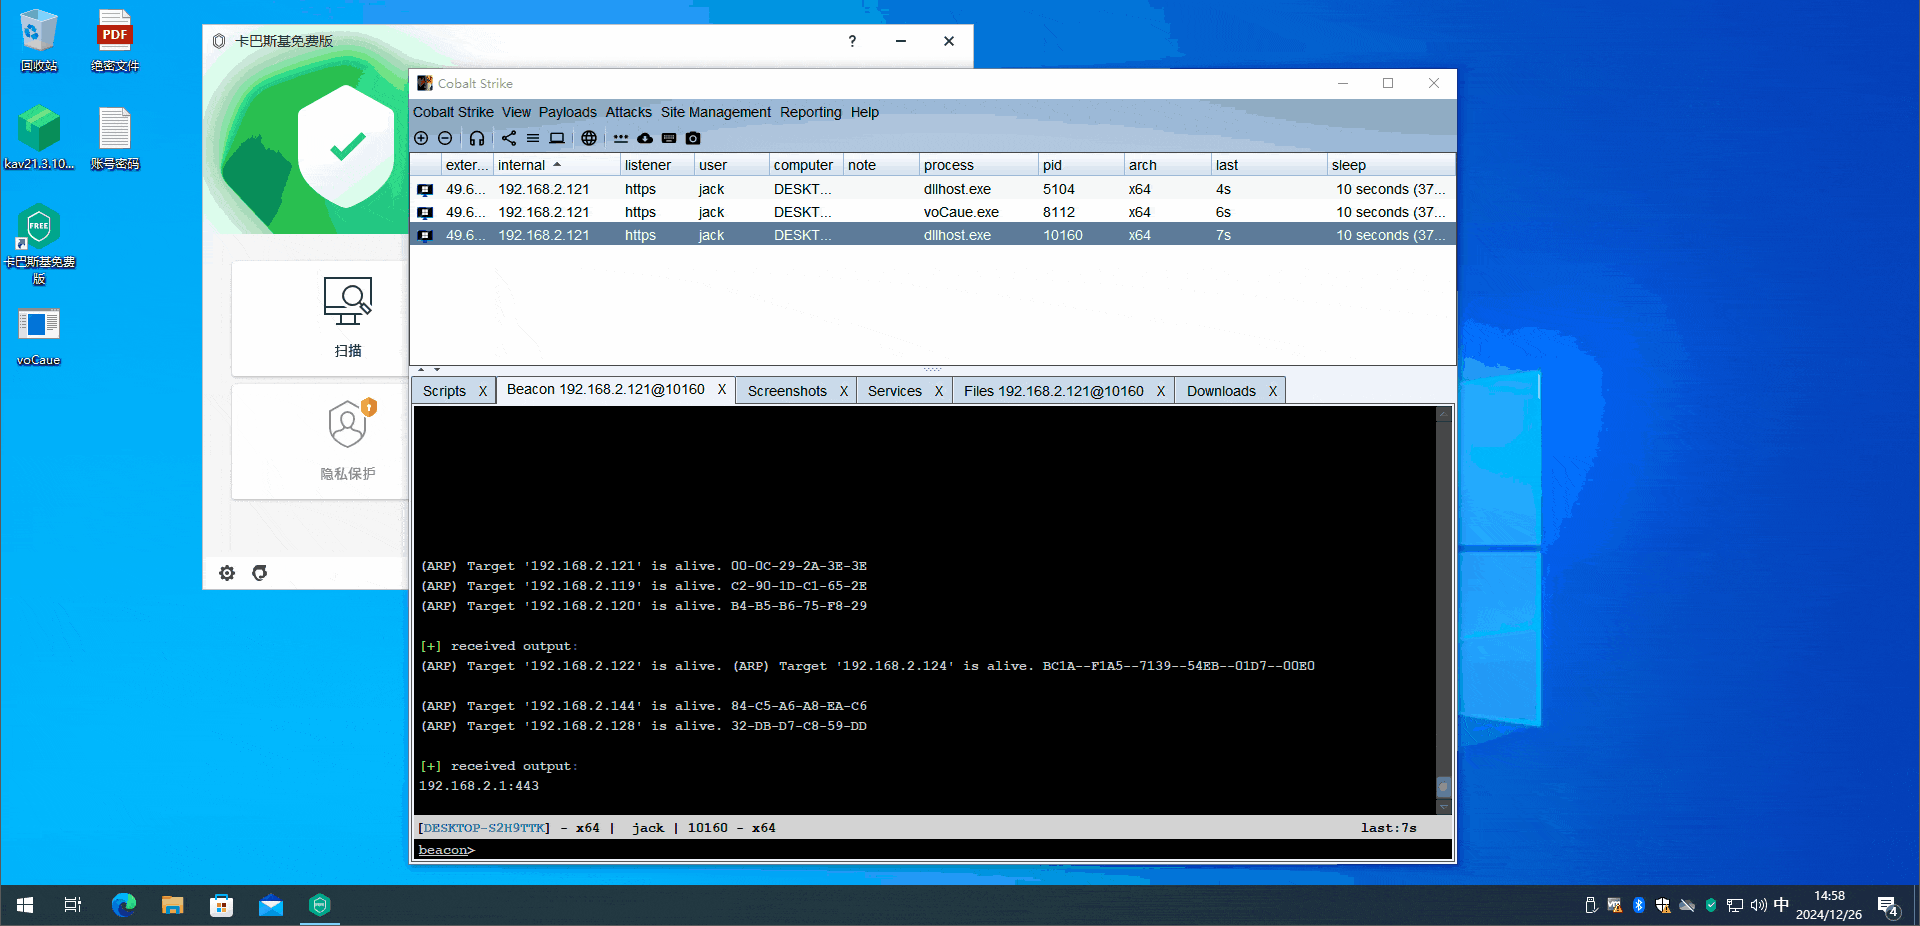Select the kav21.3.10 installer desktop icon
This screenshot has width=1920, height=926.
39,137
